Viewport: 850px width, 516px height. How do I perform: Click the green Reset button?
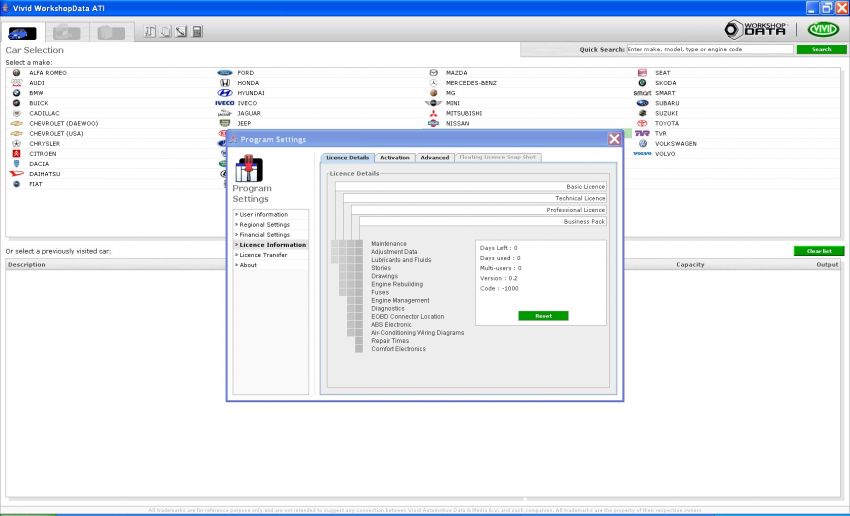[543, 316]
